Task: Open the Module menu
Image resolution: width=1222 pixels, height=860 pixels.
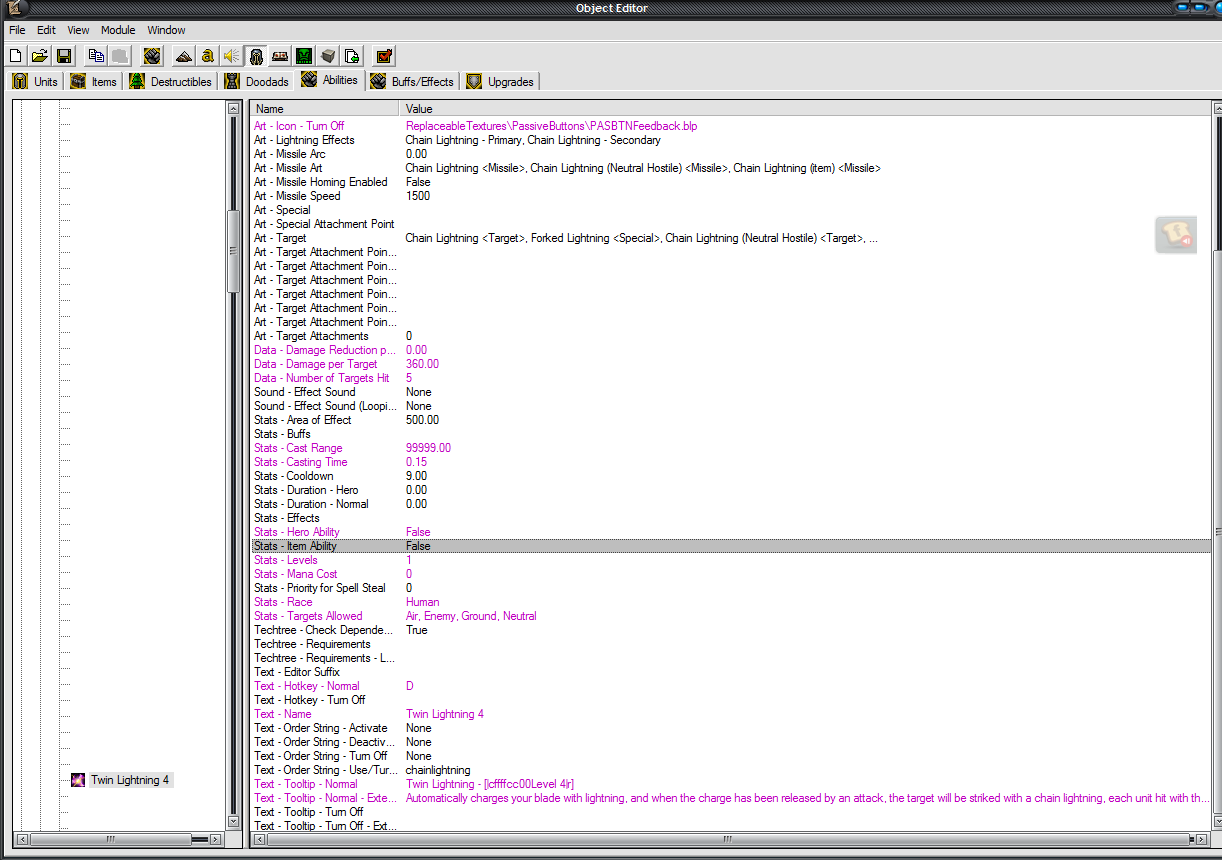Action: (x=118, y=30)
